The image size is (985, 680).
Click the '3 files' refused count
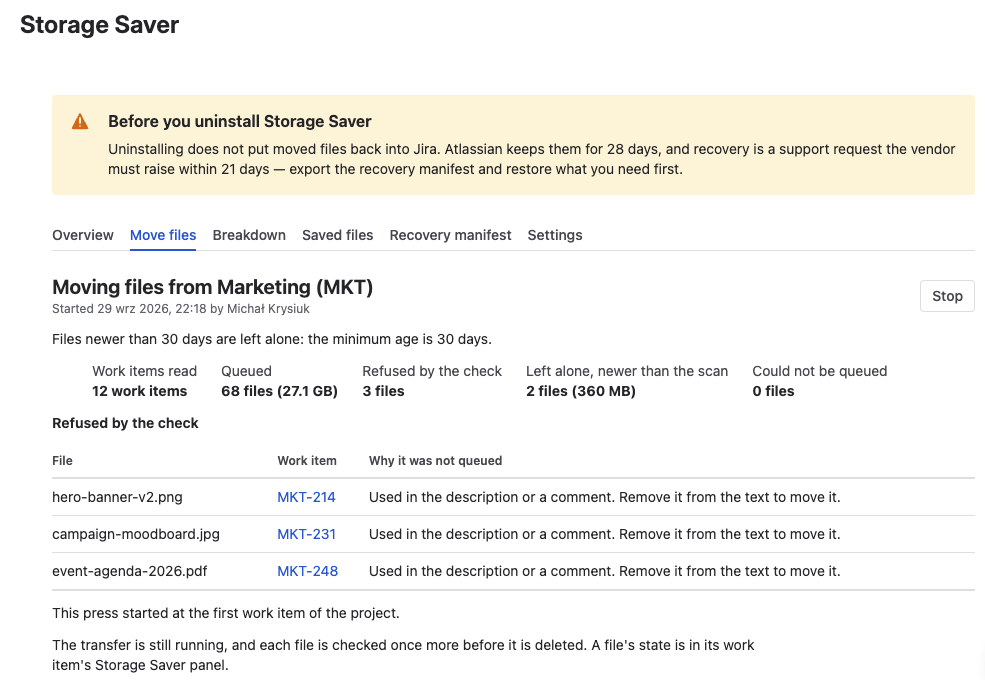click(x=383, y=391)
